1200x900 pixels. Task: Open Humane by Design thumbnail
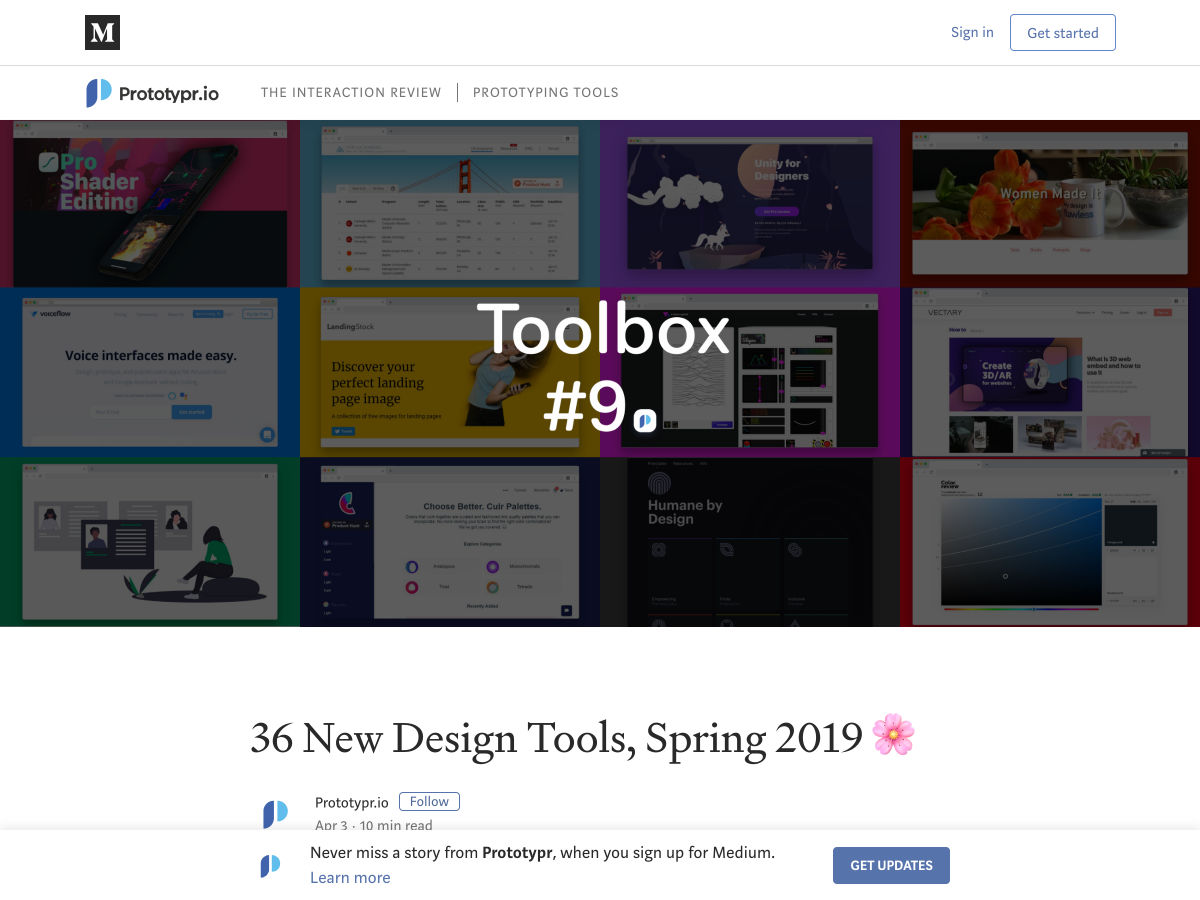pos(750,542)
